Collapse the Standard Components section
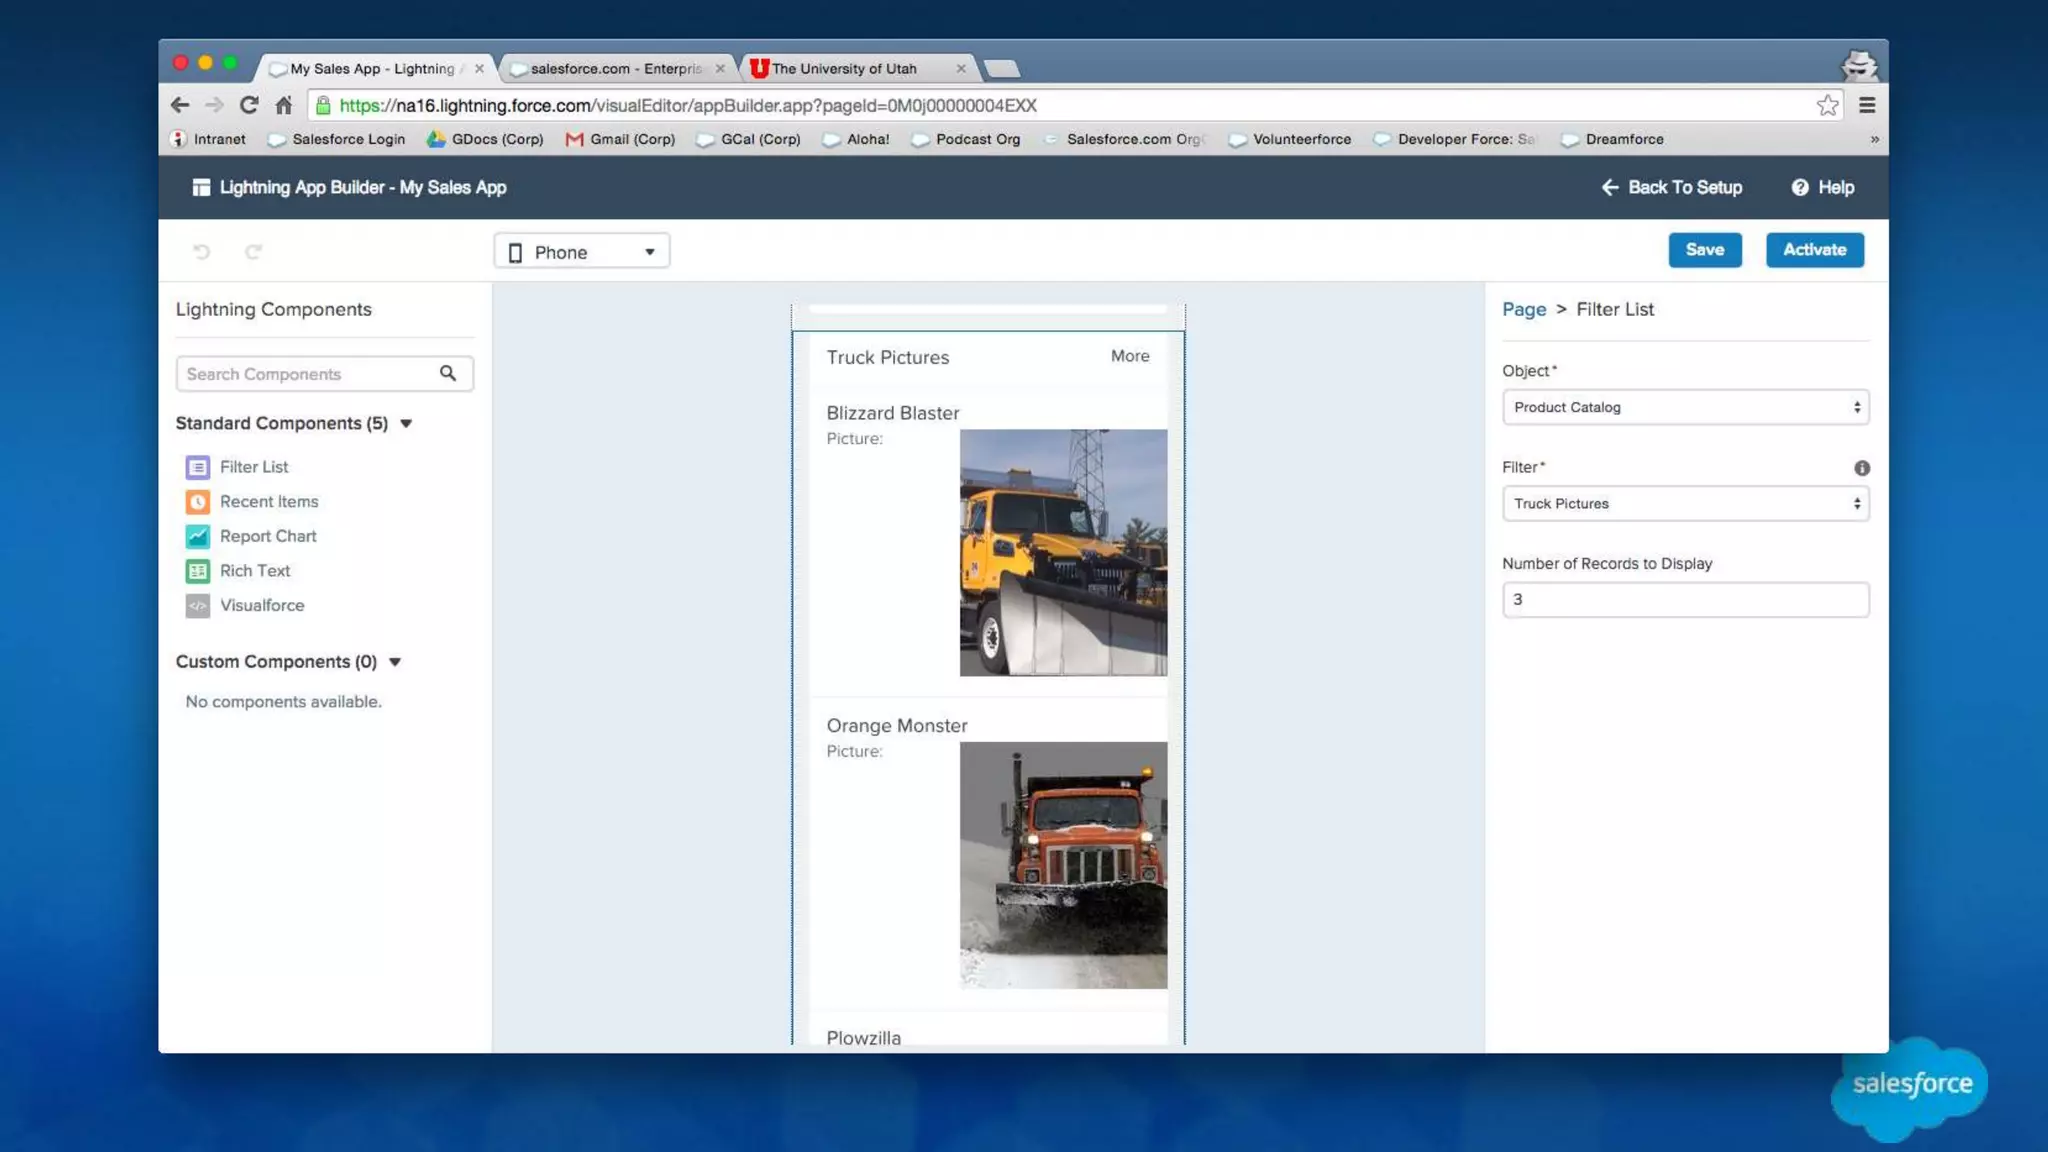 pos(406,424)
